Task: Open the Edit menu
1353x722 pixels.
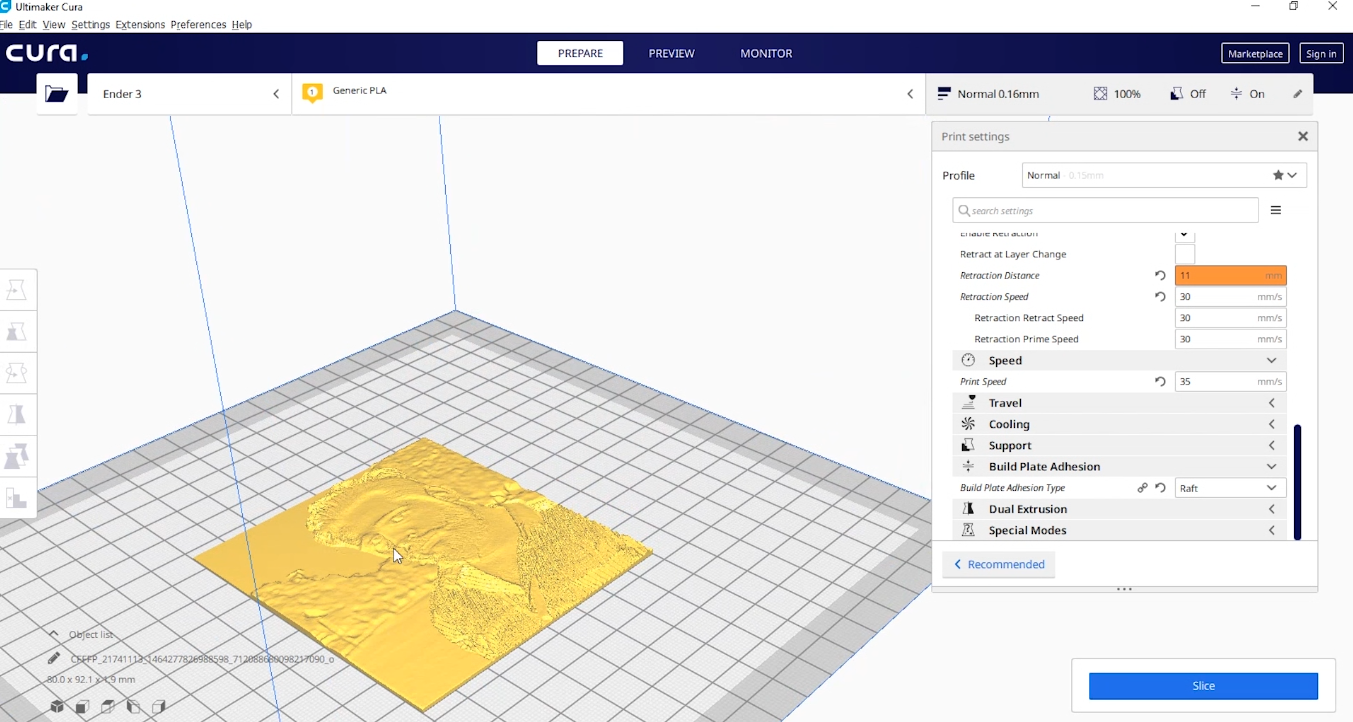Action: 27,24
